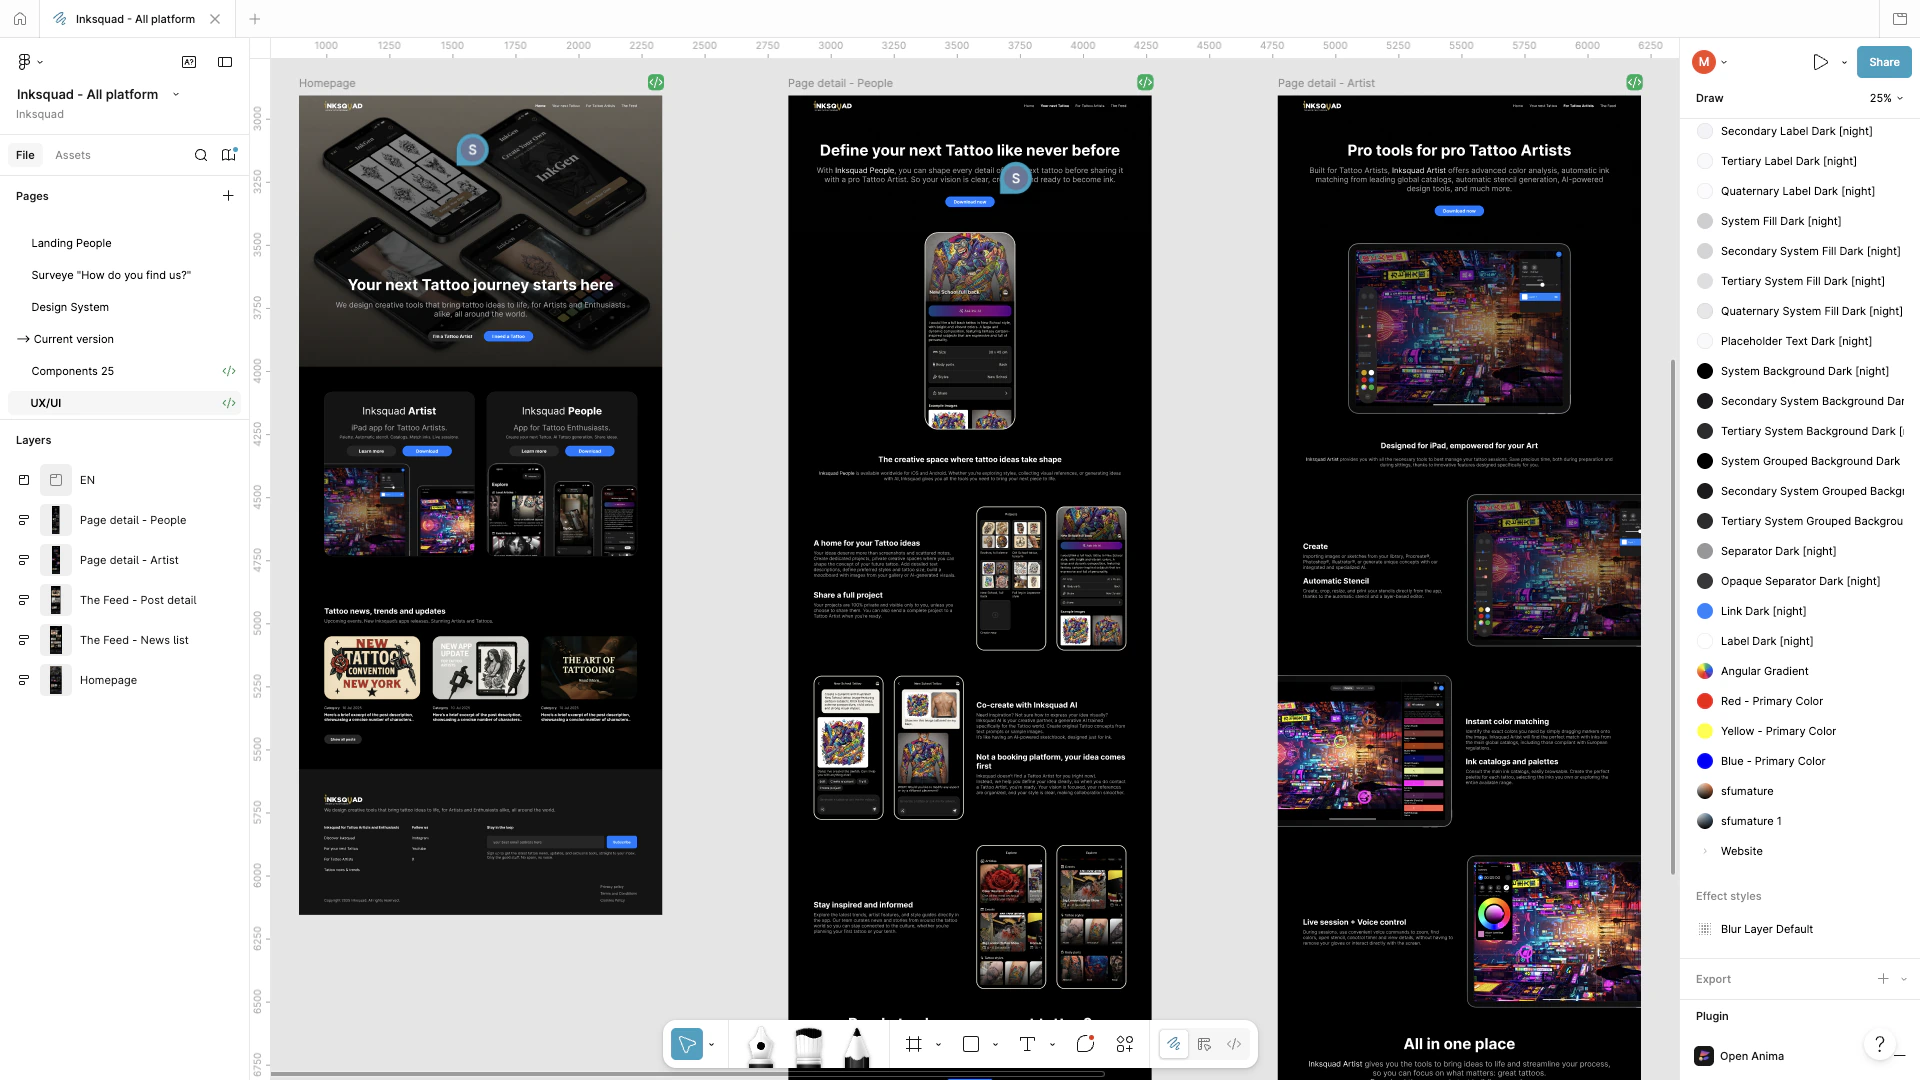Open the Move tool options dropdown arrow
The image size is (1920, 1080).
tap(711, 1044)
